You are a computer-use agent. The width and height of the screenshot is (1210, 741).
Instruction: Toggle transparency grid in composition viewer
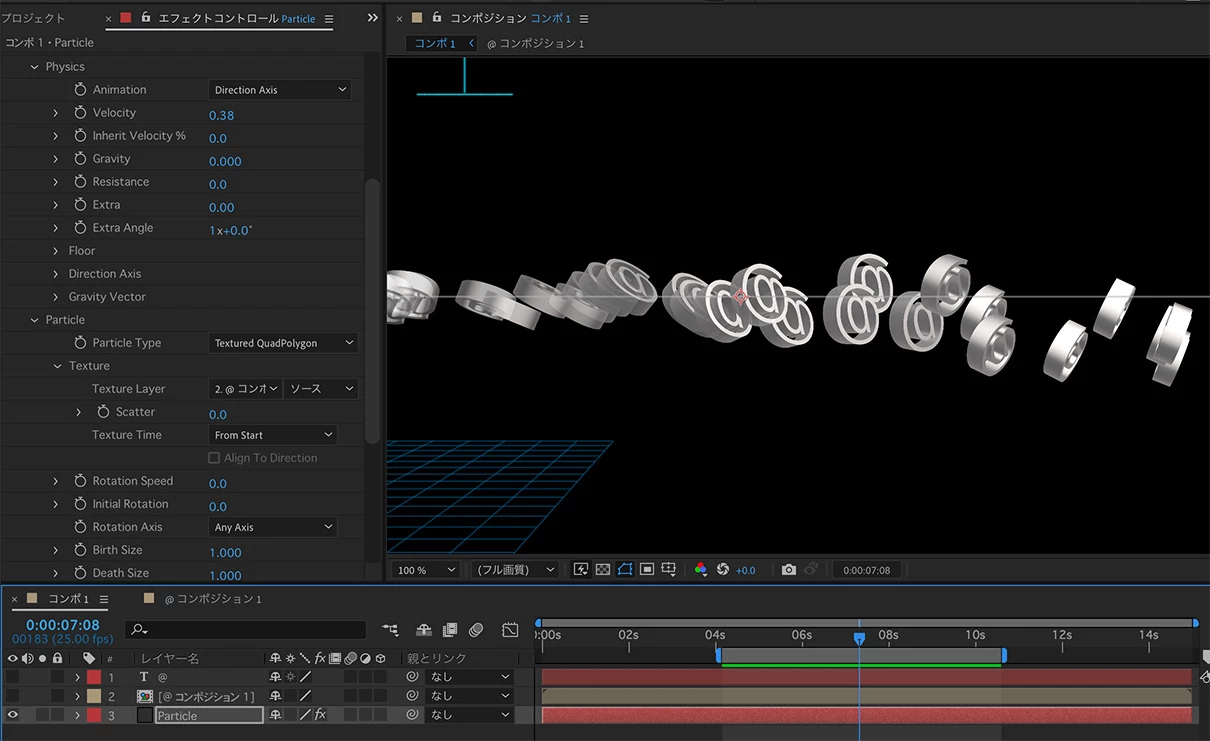point(603,569)
